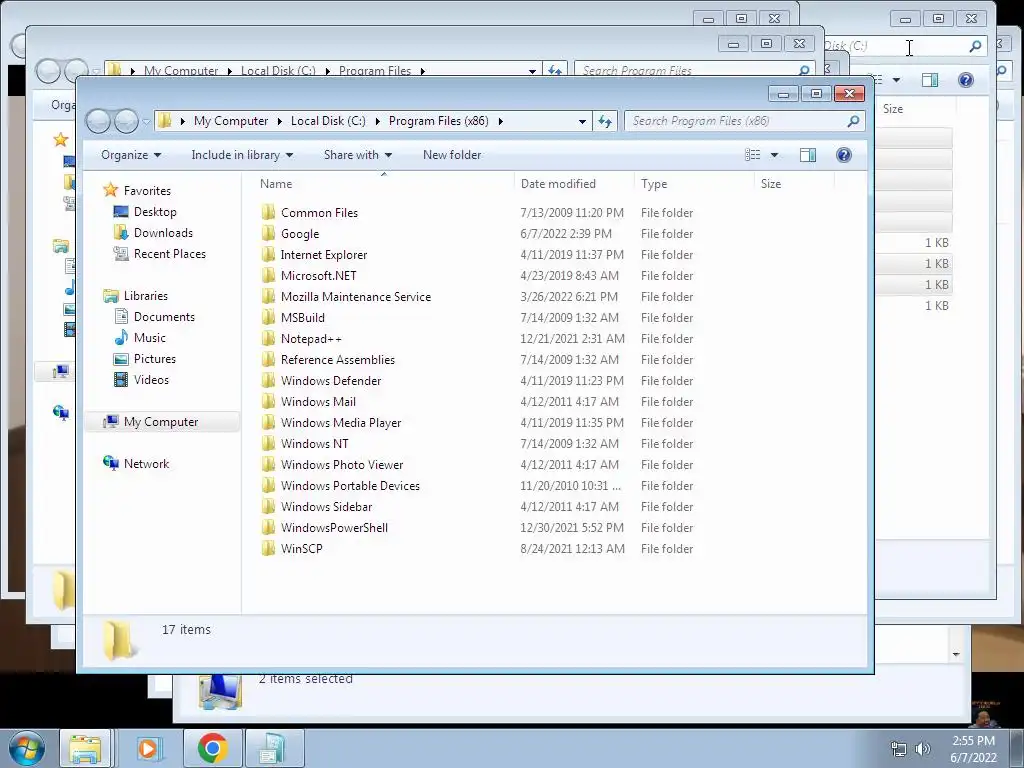Open the Organize menu
Viewport: 1024px width, 768px height.
[x=131, y=155]
